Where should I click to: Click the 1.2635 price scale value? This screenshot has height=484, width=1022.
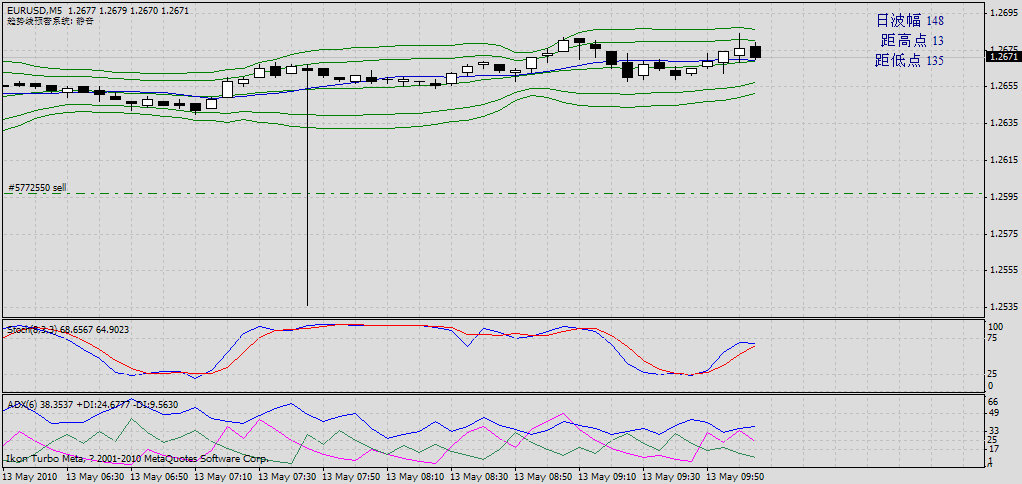pos(1004,122)
